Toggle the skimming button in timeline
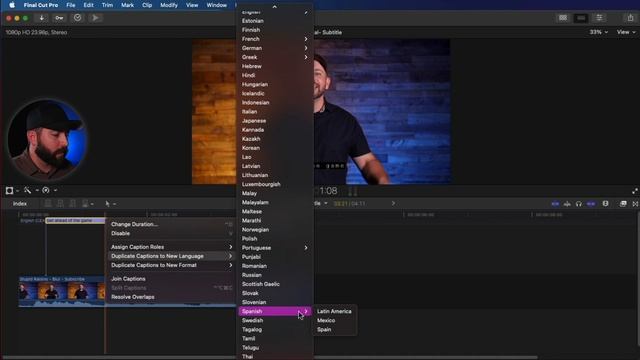The height and width of the screenshot is (360, 640). [x=555, y=204]
